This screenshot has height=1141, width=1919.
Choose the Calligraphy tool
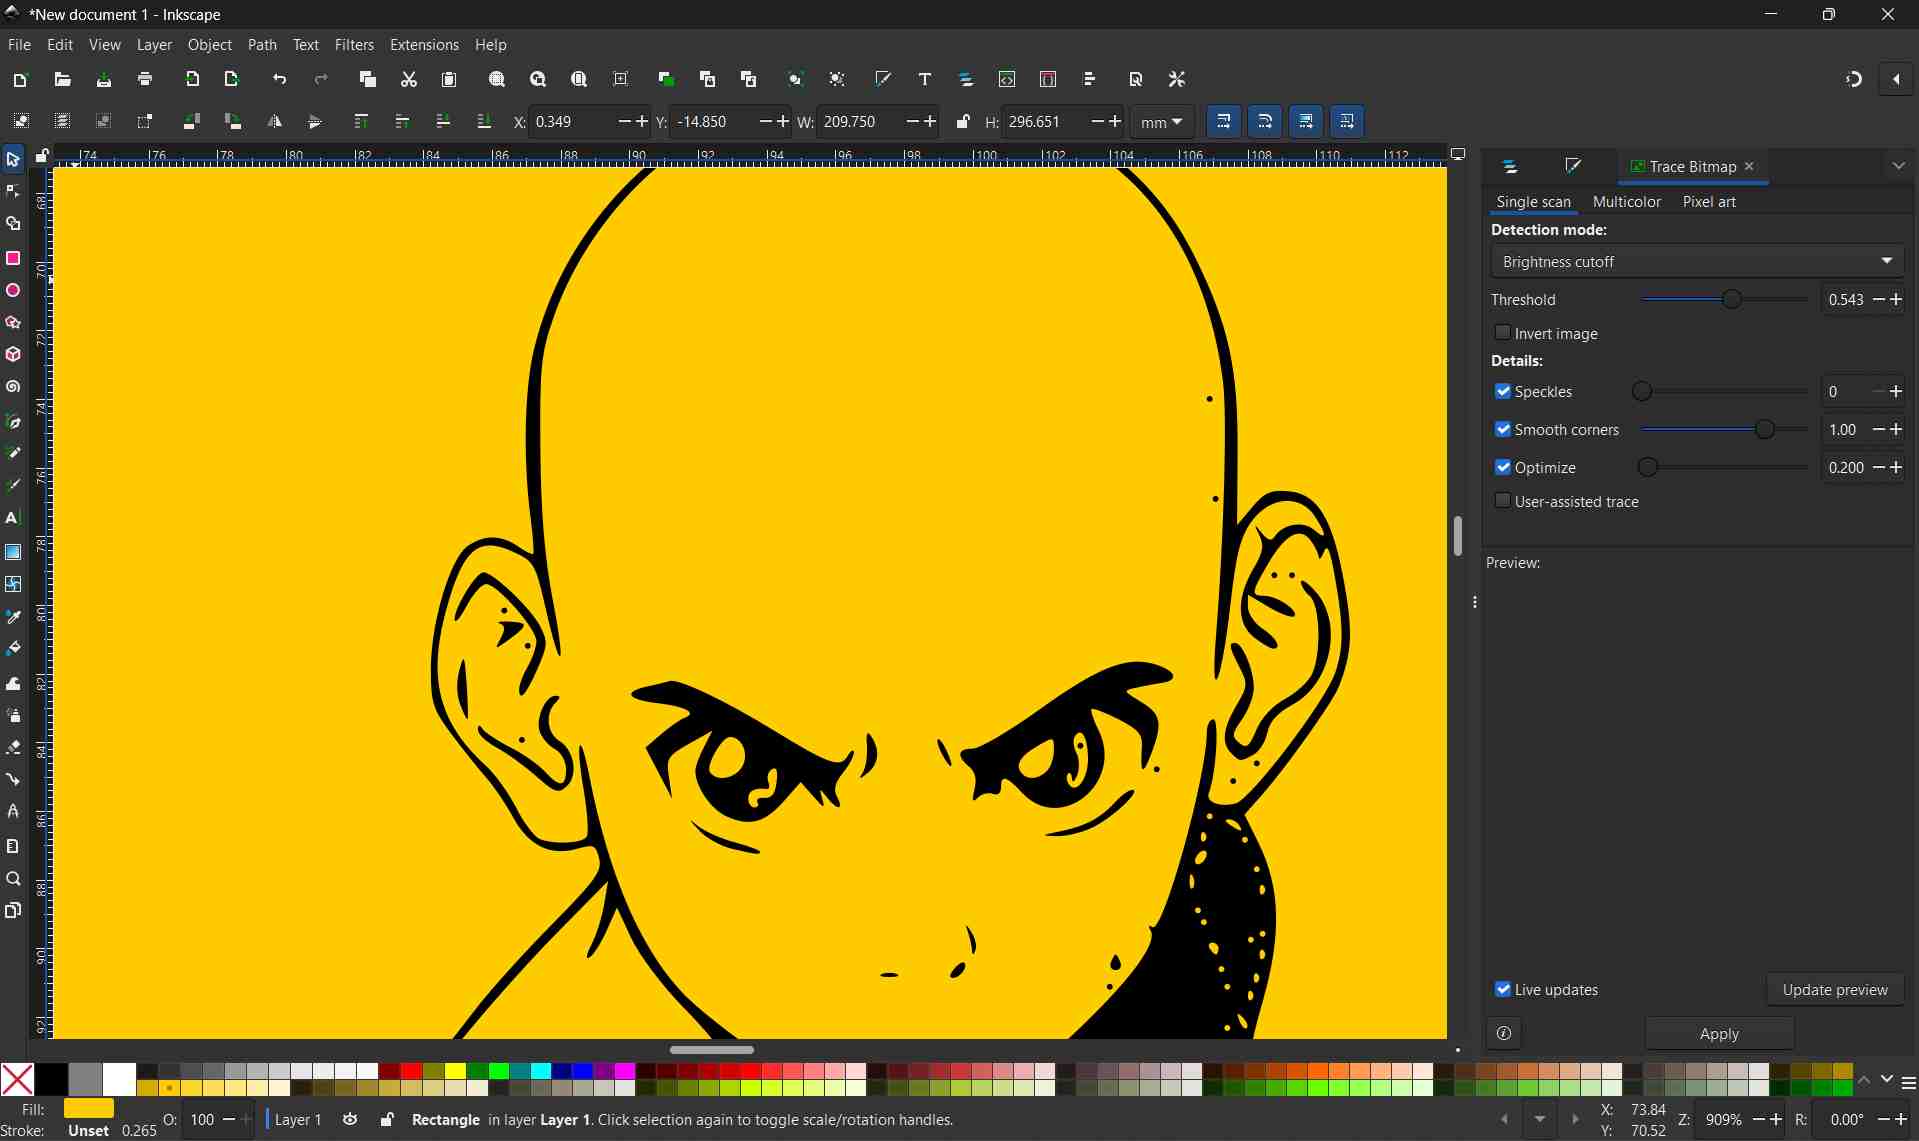[x=13, y=485]
